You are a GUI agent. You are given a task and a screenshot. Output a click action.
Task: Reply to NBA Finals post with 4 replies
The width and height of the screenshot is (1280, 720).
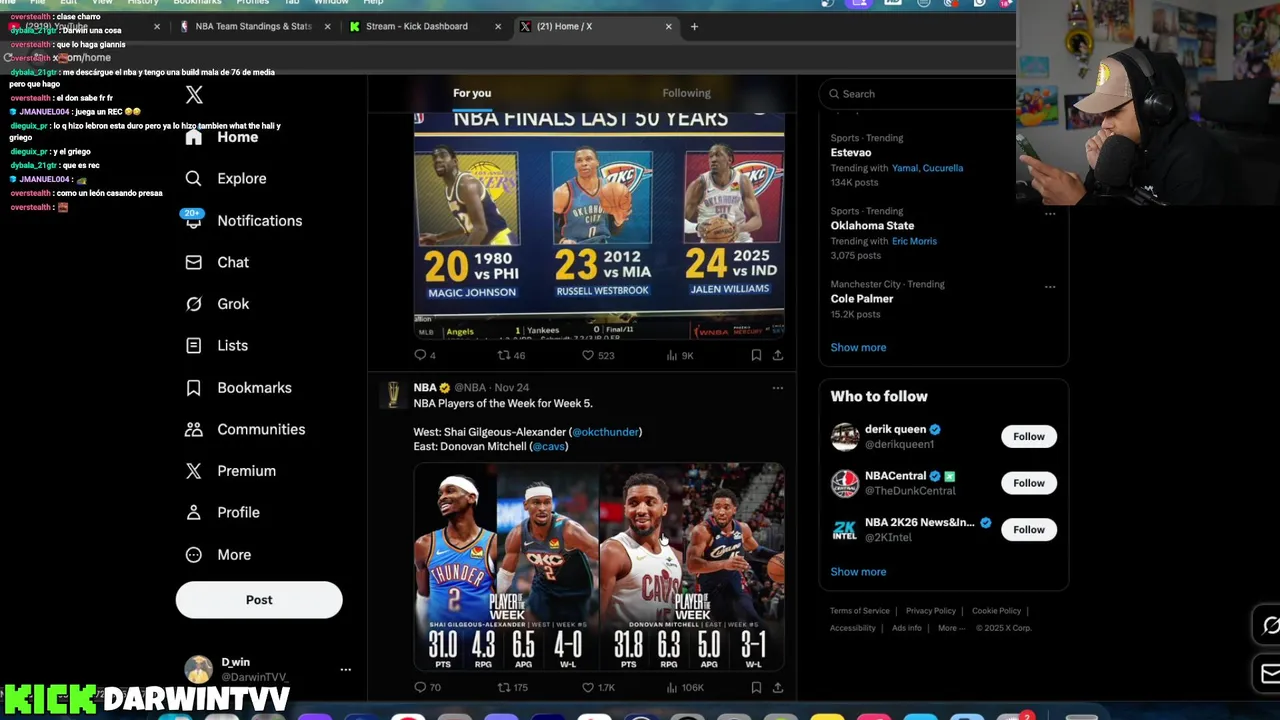(425, 355)
